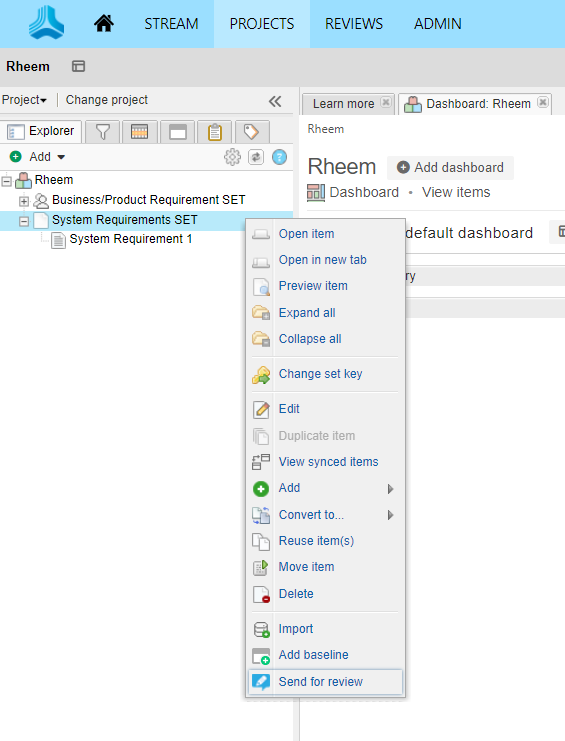
Task: Click the red Delete icon
Action: pos(261,595)
